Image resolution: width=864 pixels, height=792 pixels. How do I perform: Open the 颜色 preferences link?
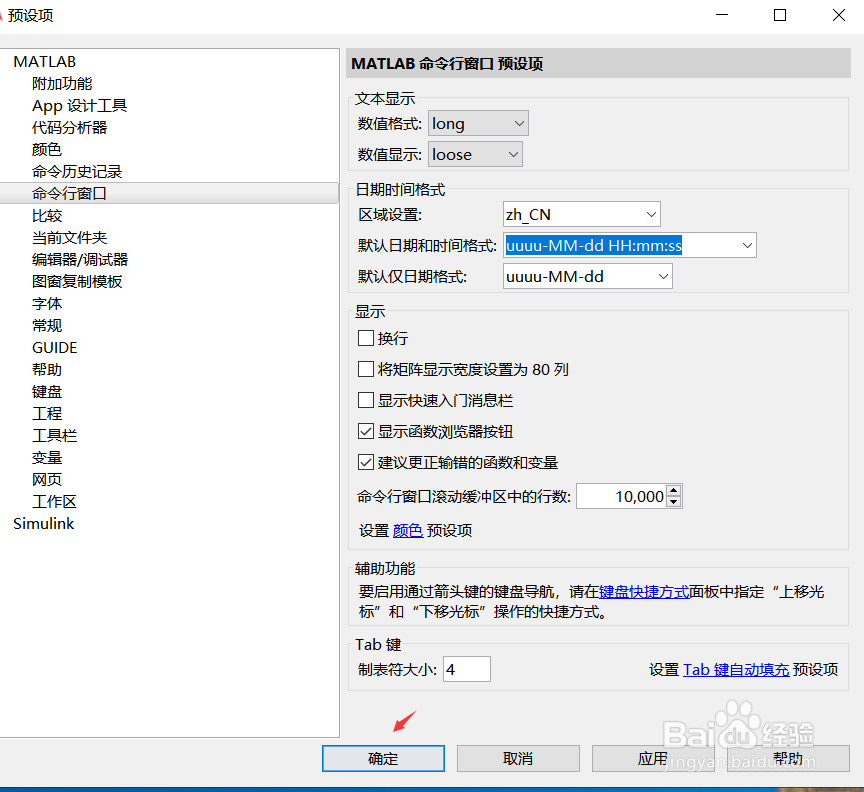coord(408,531)
